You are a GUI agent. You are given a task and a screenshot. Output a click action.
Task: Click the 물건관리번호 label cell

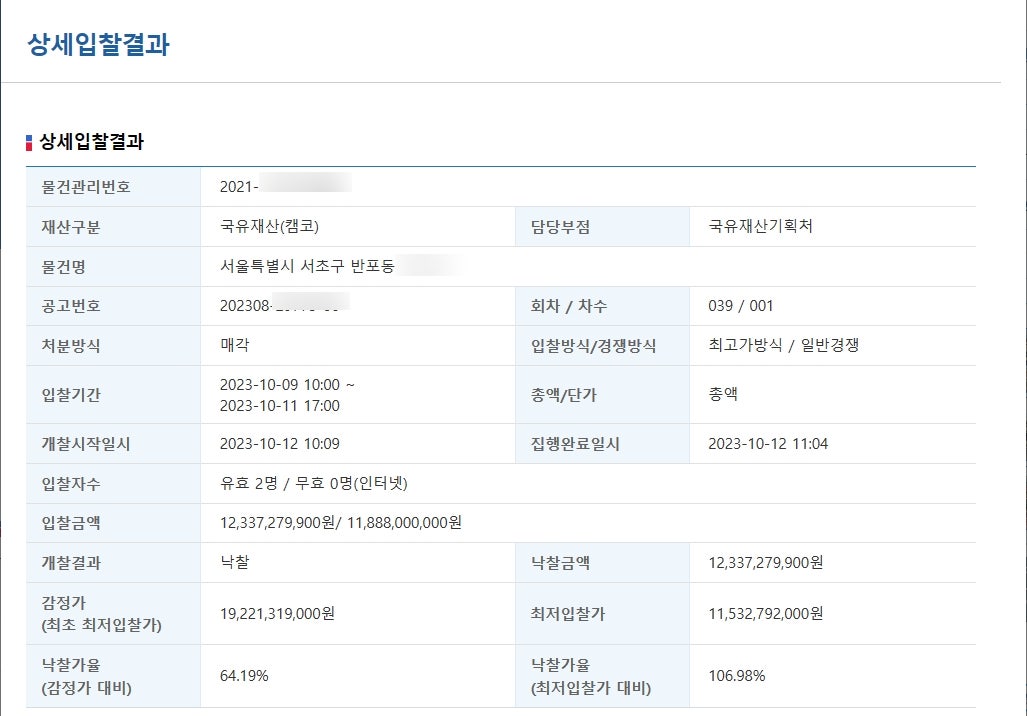click(86, 187)
